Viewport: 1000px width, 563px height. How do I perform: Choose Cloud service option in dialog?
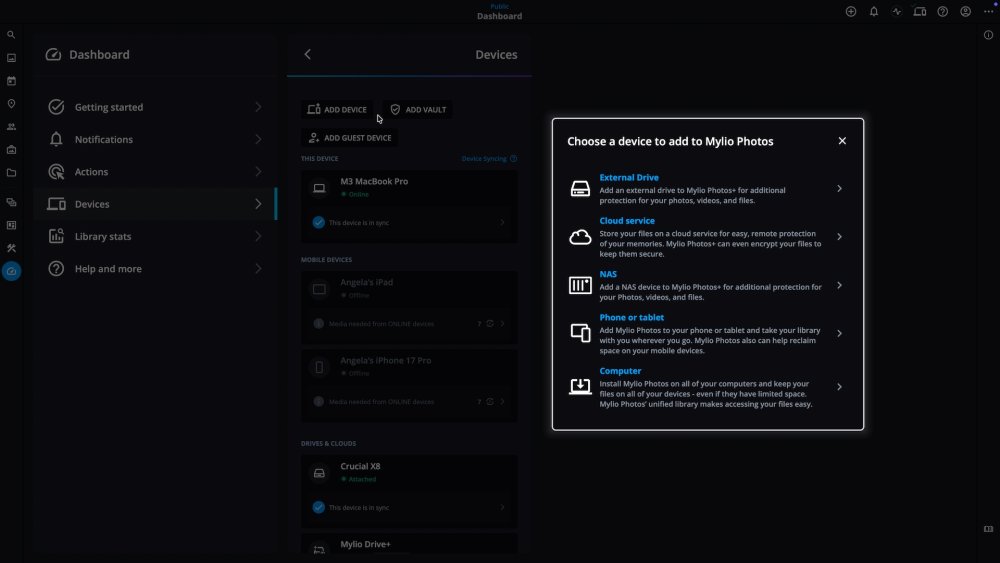[707, 237]
